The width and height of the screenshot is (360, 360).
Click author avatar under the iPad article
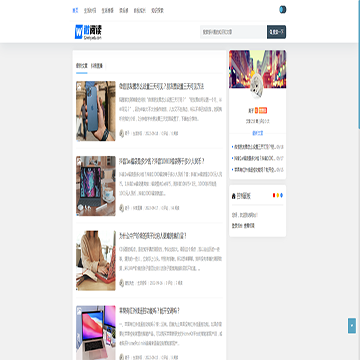pos(122,208)
